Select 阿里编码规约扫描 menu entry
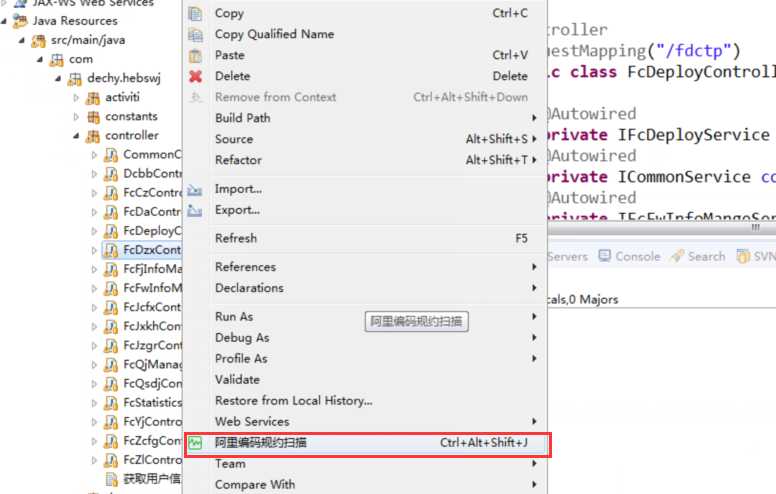 (x=366, y=443)
